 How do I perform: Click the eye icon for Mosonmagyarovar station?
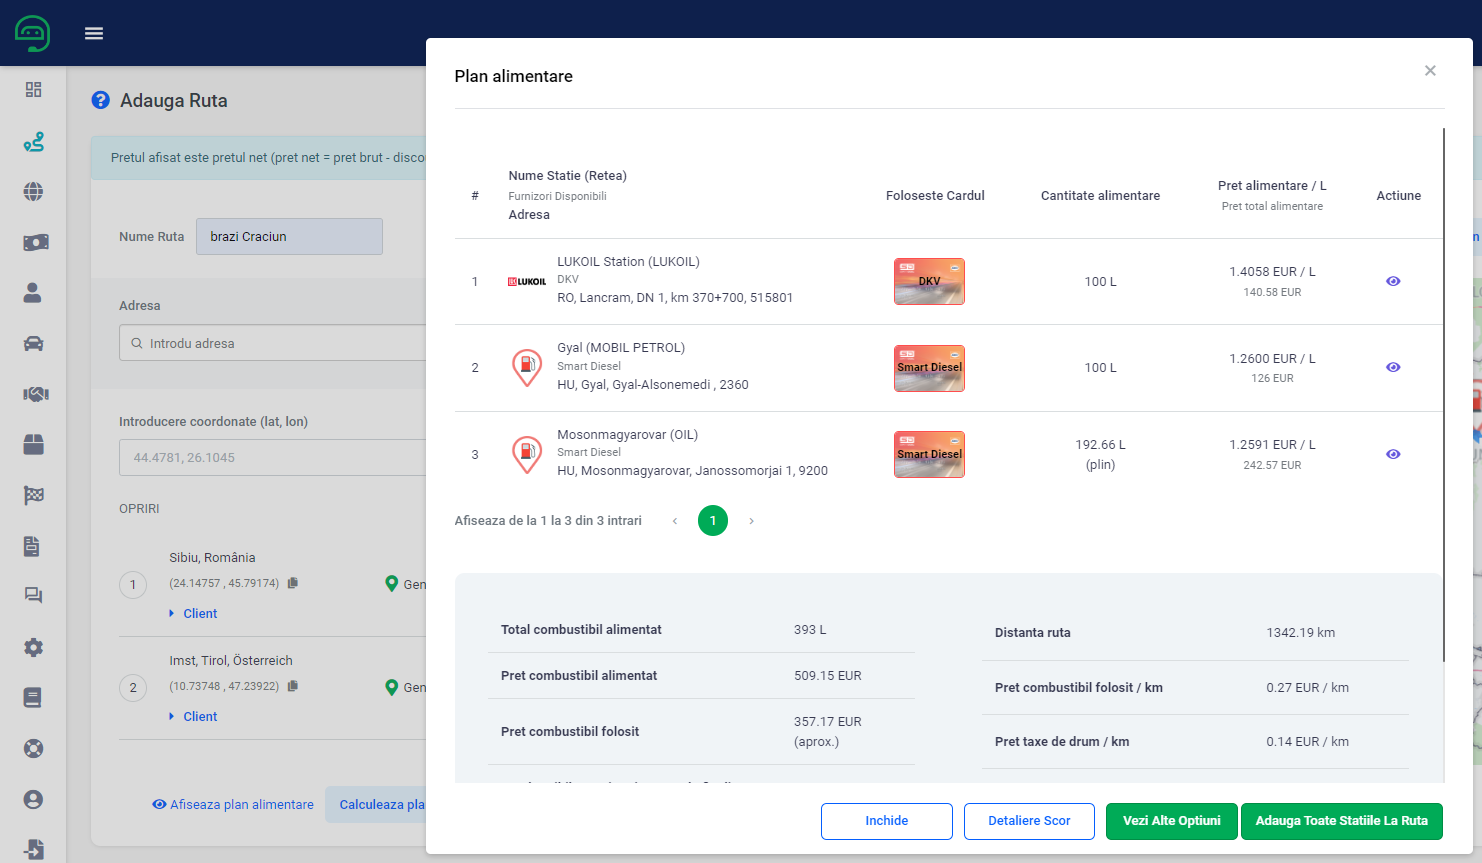[x=1393, y=454]
